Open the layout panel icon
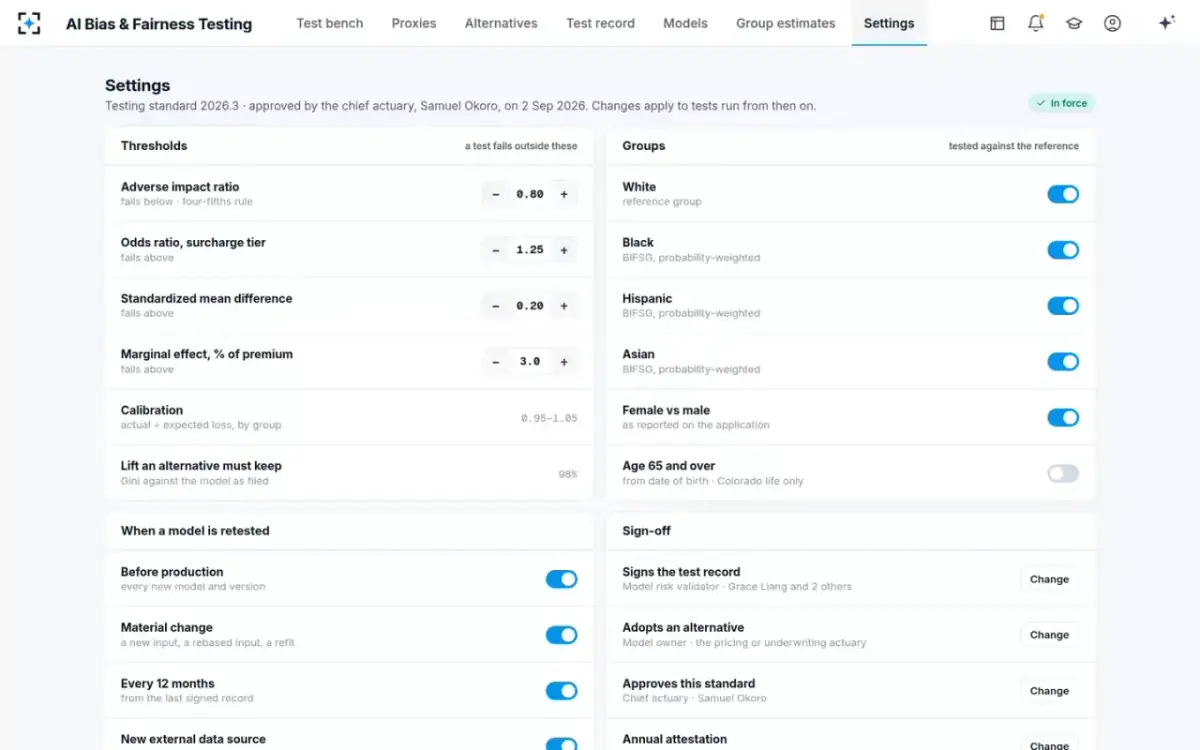The height and width of the screenshot is (750, 1200). tap(997, 23)
